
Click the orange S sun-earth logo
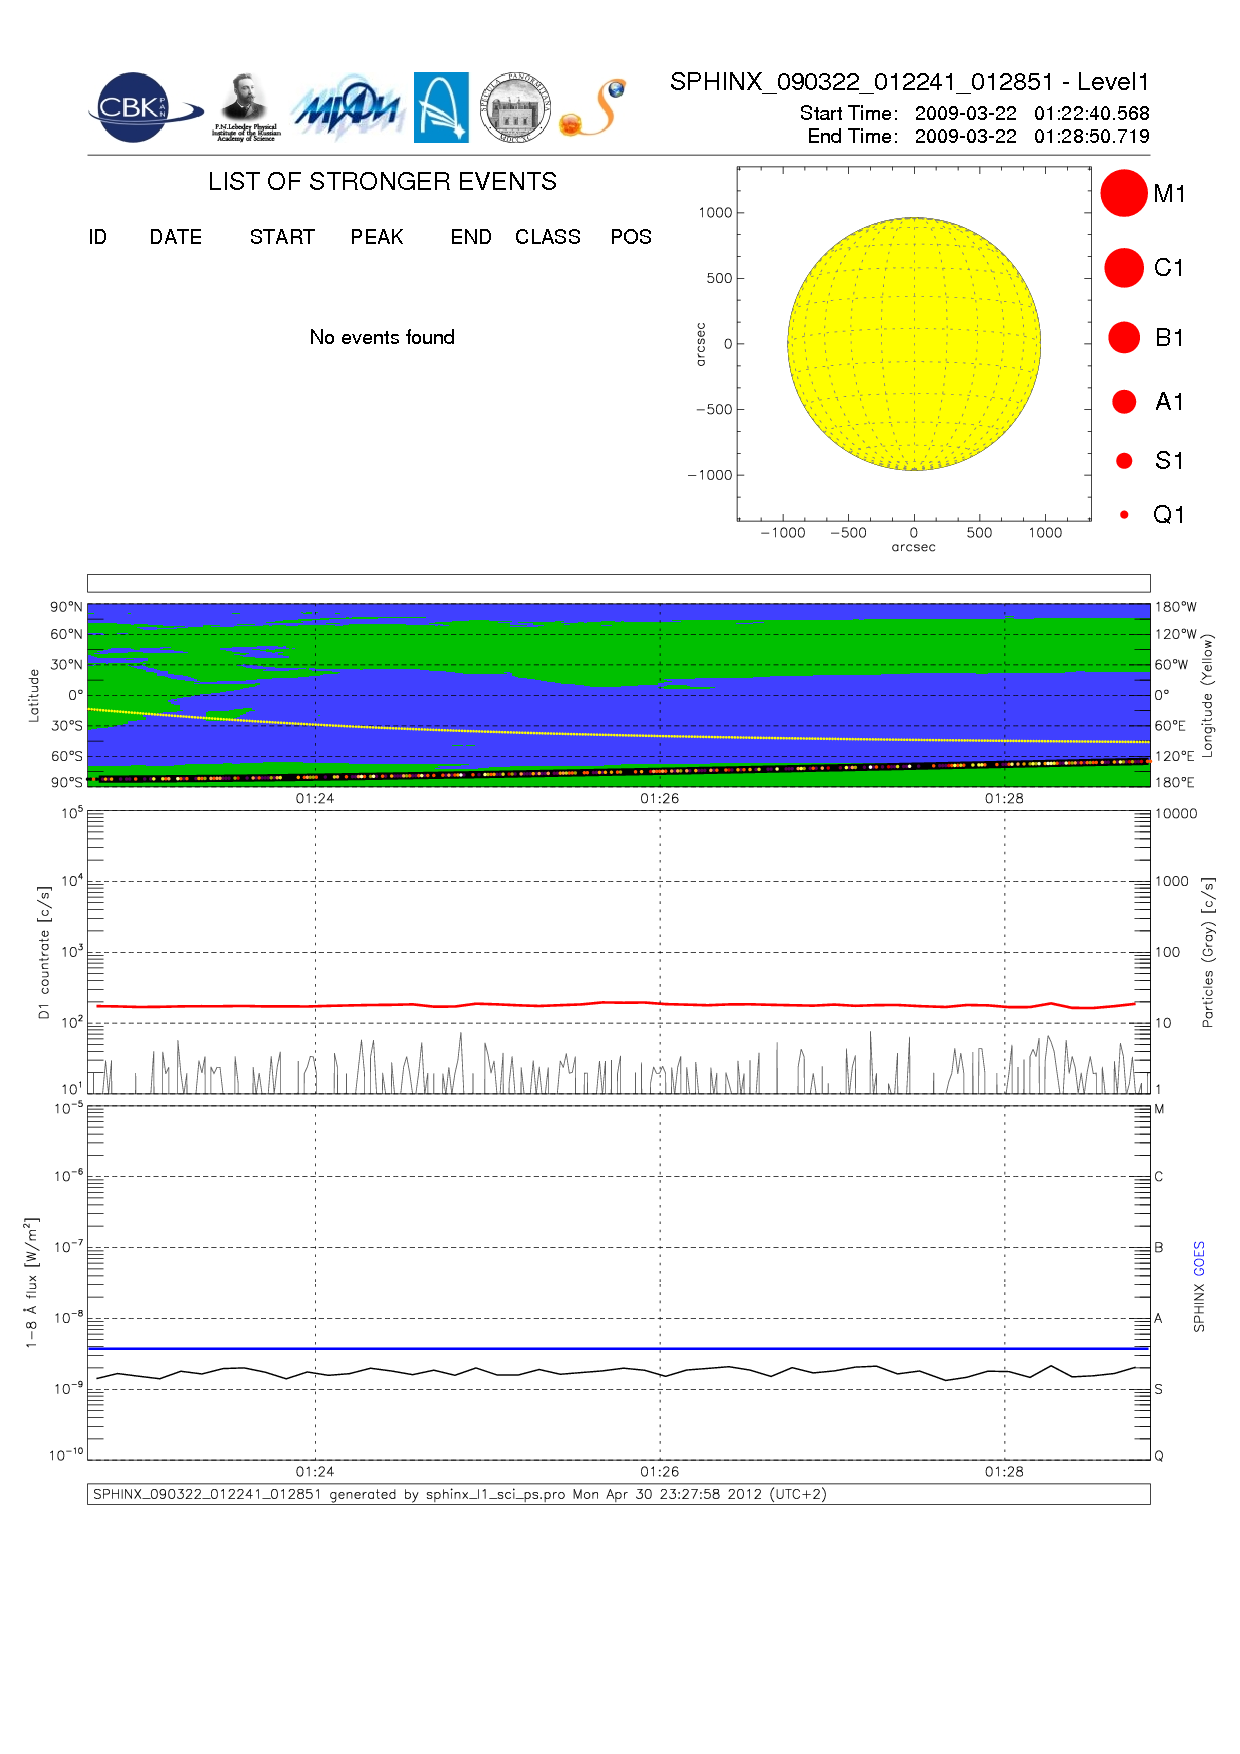pyautogui.click(x=594, y=108)
